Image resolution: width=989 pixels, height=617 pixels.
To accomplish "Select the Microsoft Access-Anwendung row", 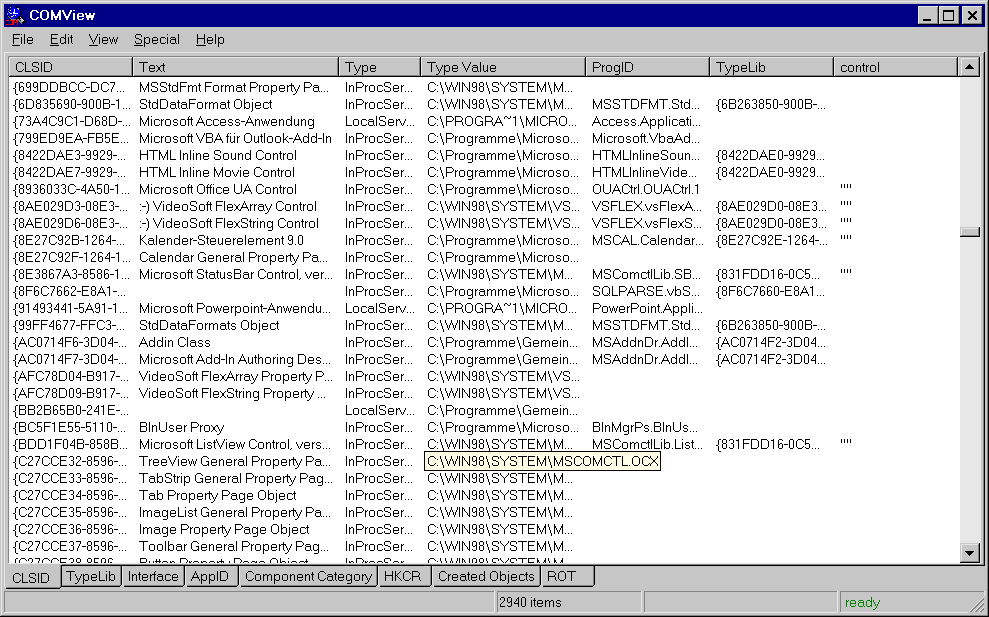I will [484, 122].
